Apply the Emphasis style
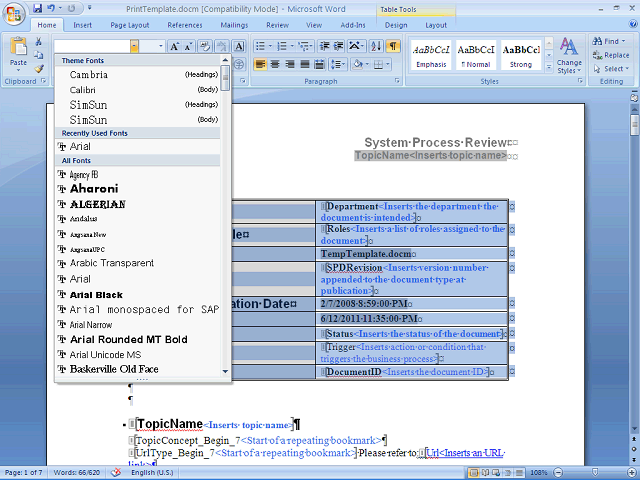640x480 pixels. click(x=431, y=55)
